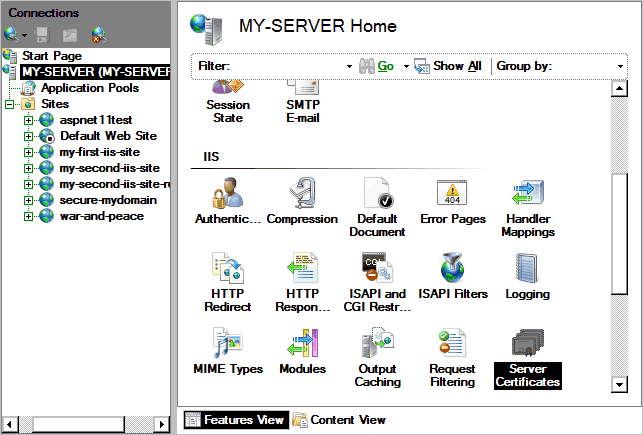
Task: Open the Handler Mappings feature
Action: pos(528,207)
